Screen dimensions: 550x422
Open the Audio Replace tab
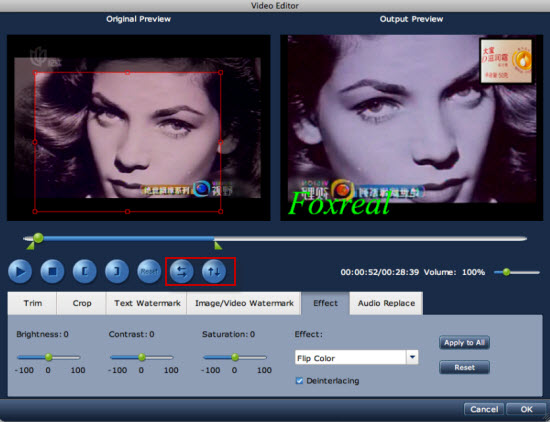[x=386, y=303]
